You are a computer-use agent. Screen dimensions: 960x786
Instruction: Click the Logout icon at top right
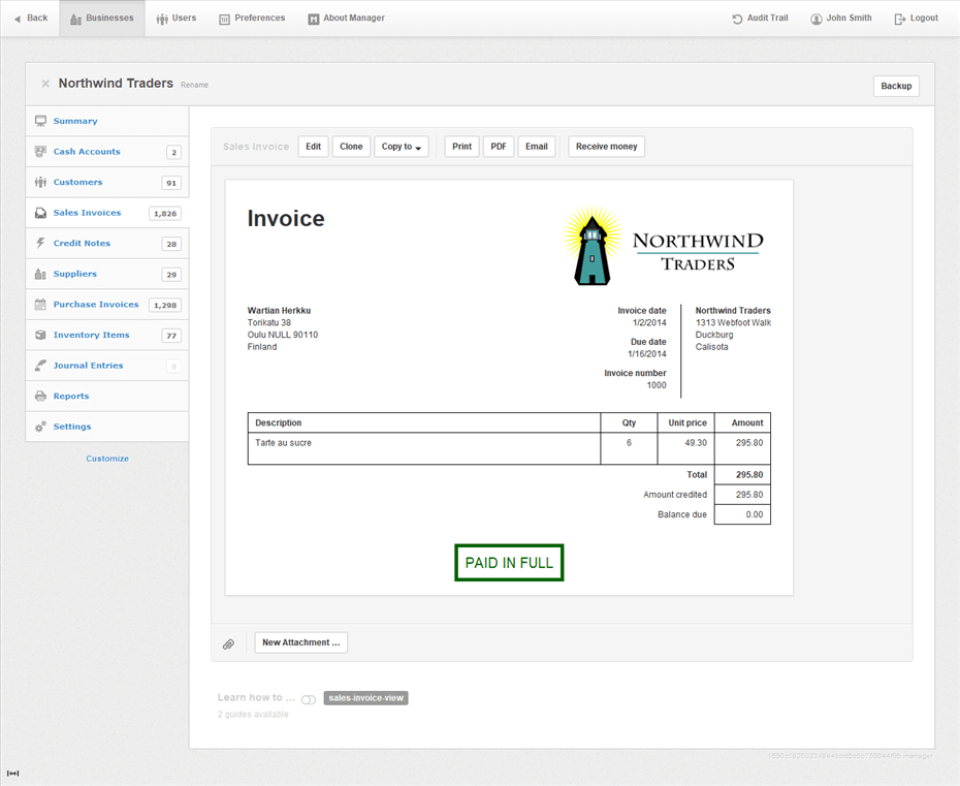[898, 17]
